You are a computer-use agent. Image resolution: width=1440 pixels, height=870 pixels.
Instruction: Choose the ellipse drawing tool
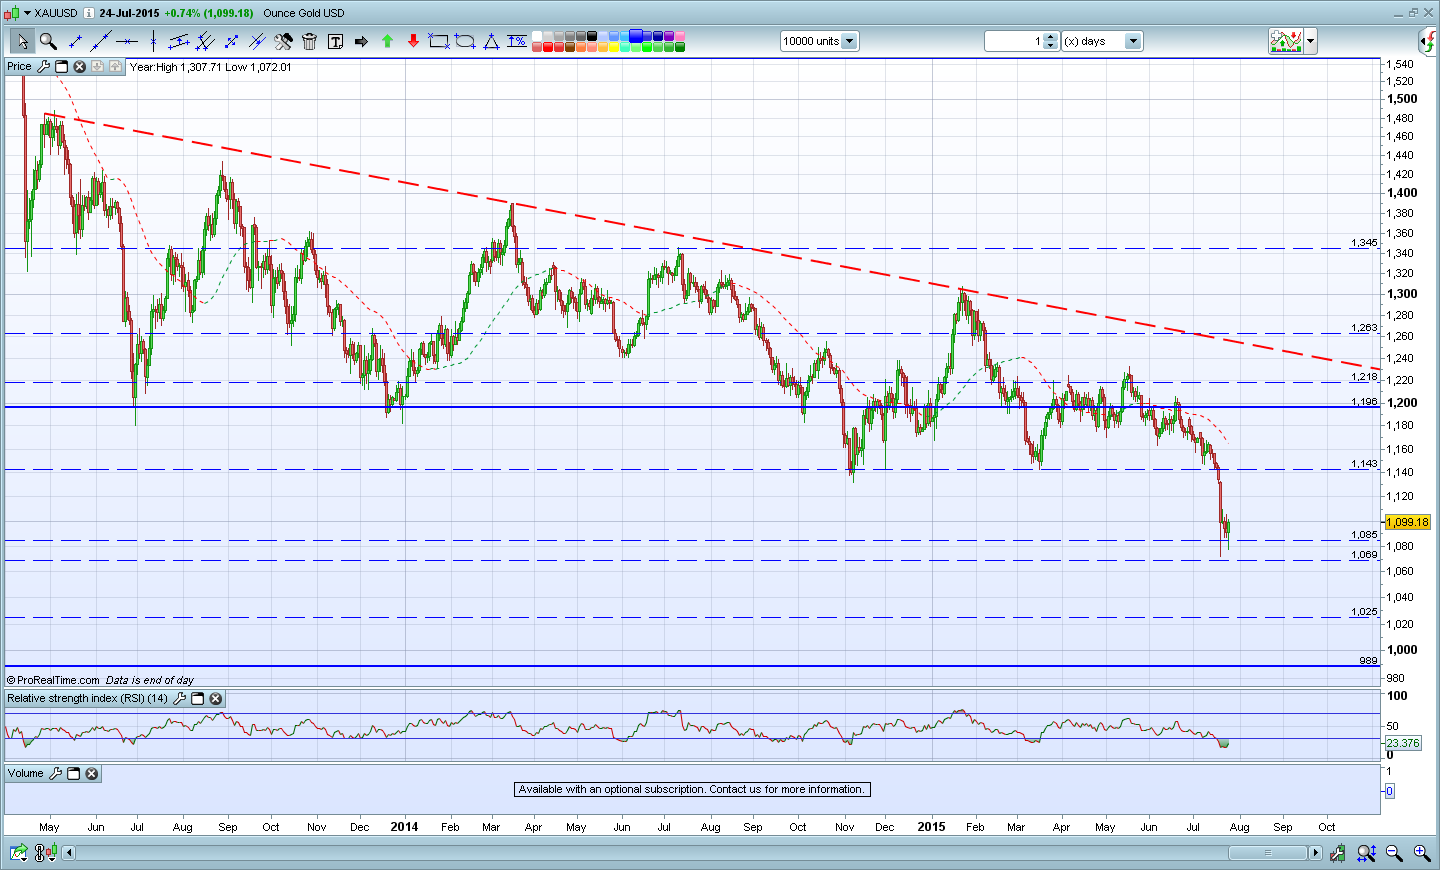[465, 41]
